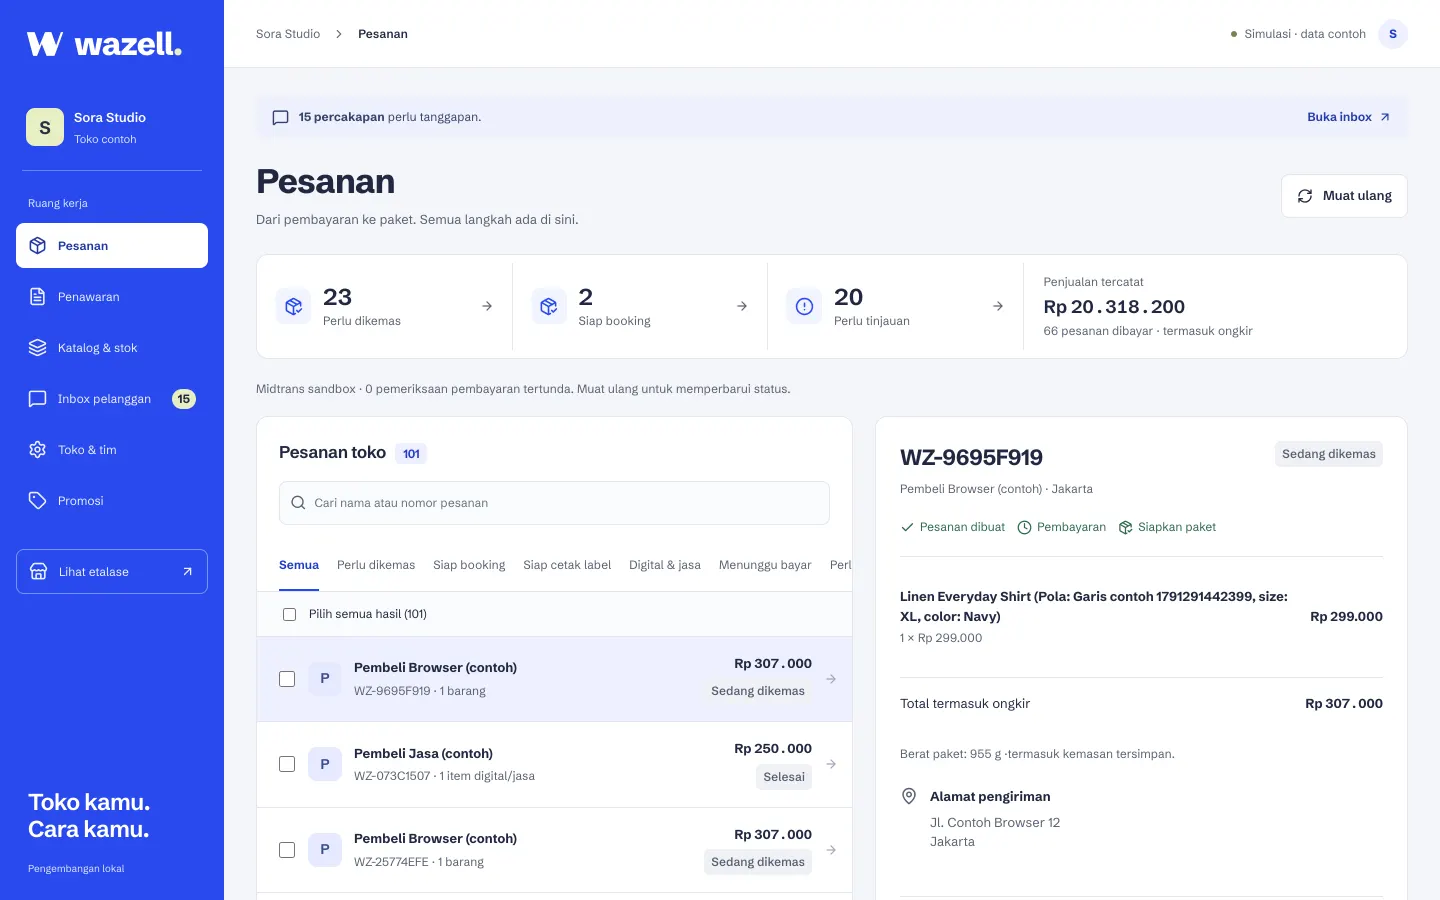This screenshot has height=900, width=1440.
Task: Click the Muat ulang button
Action: point(1344,196)
